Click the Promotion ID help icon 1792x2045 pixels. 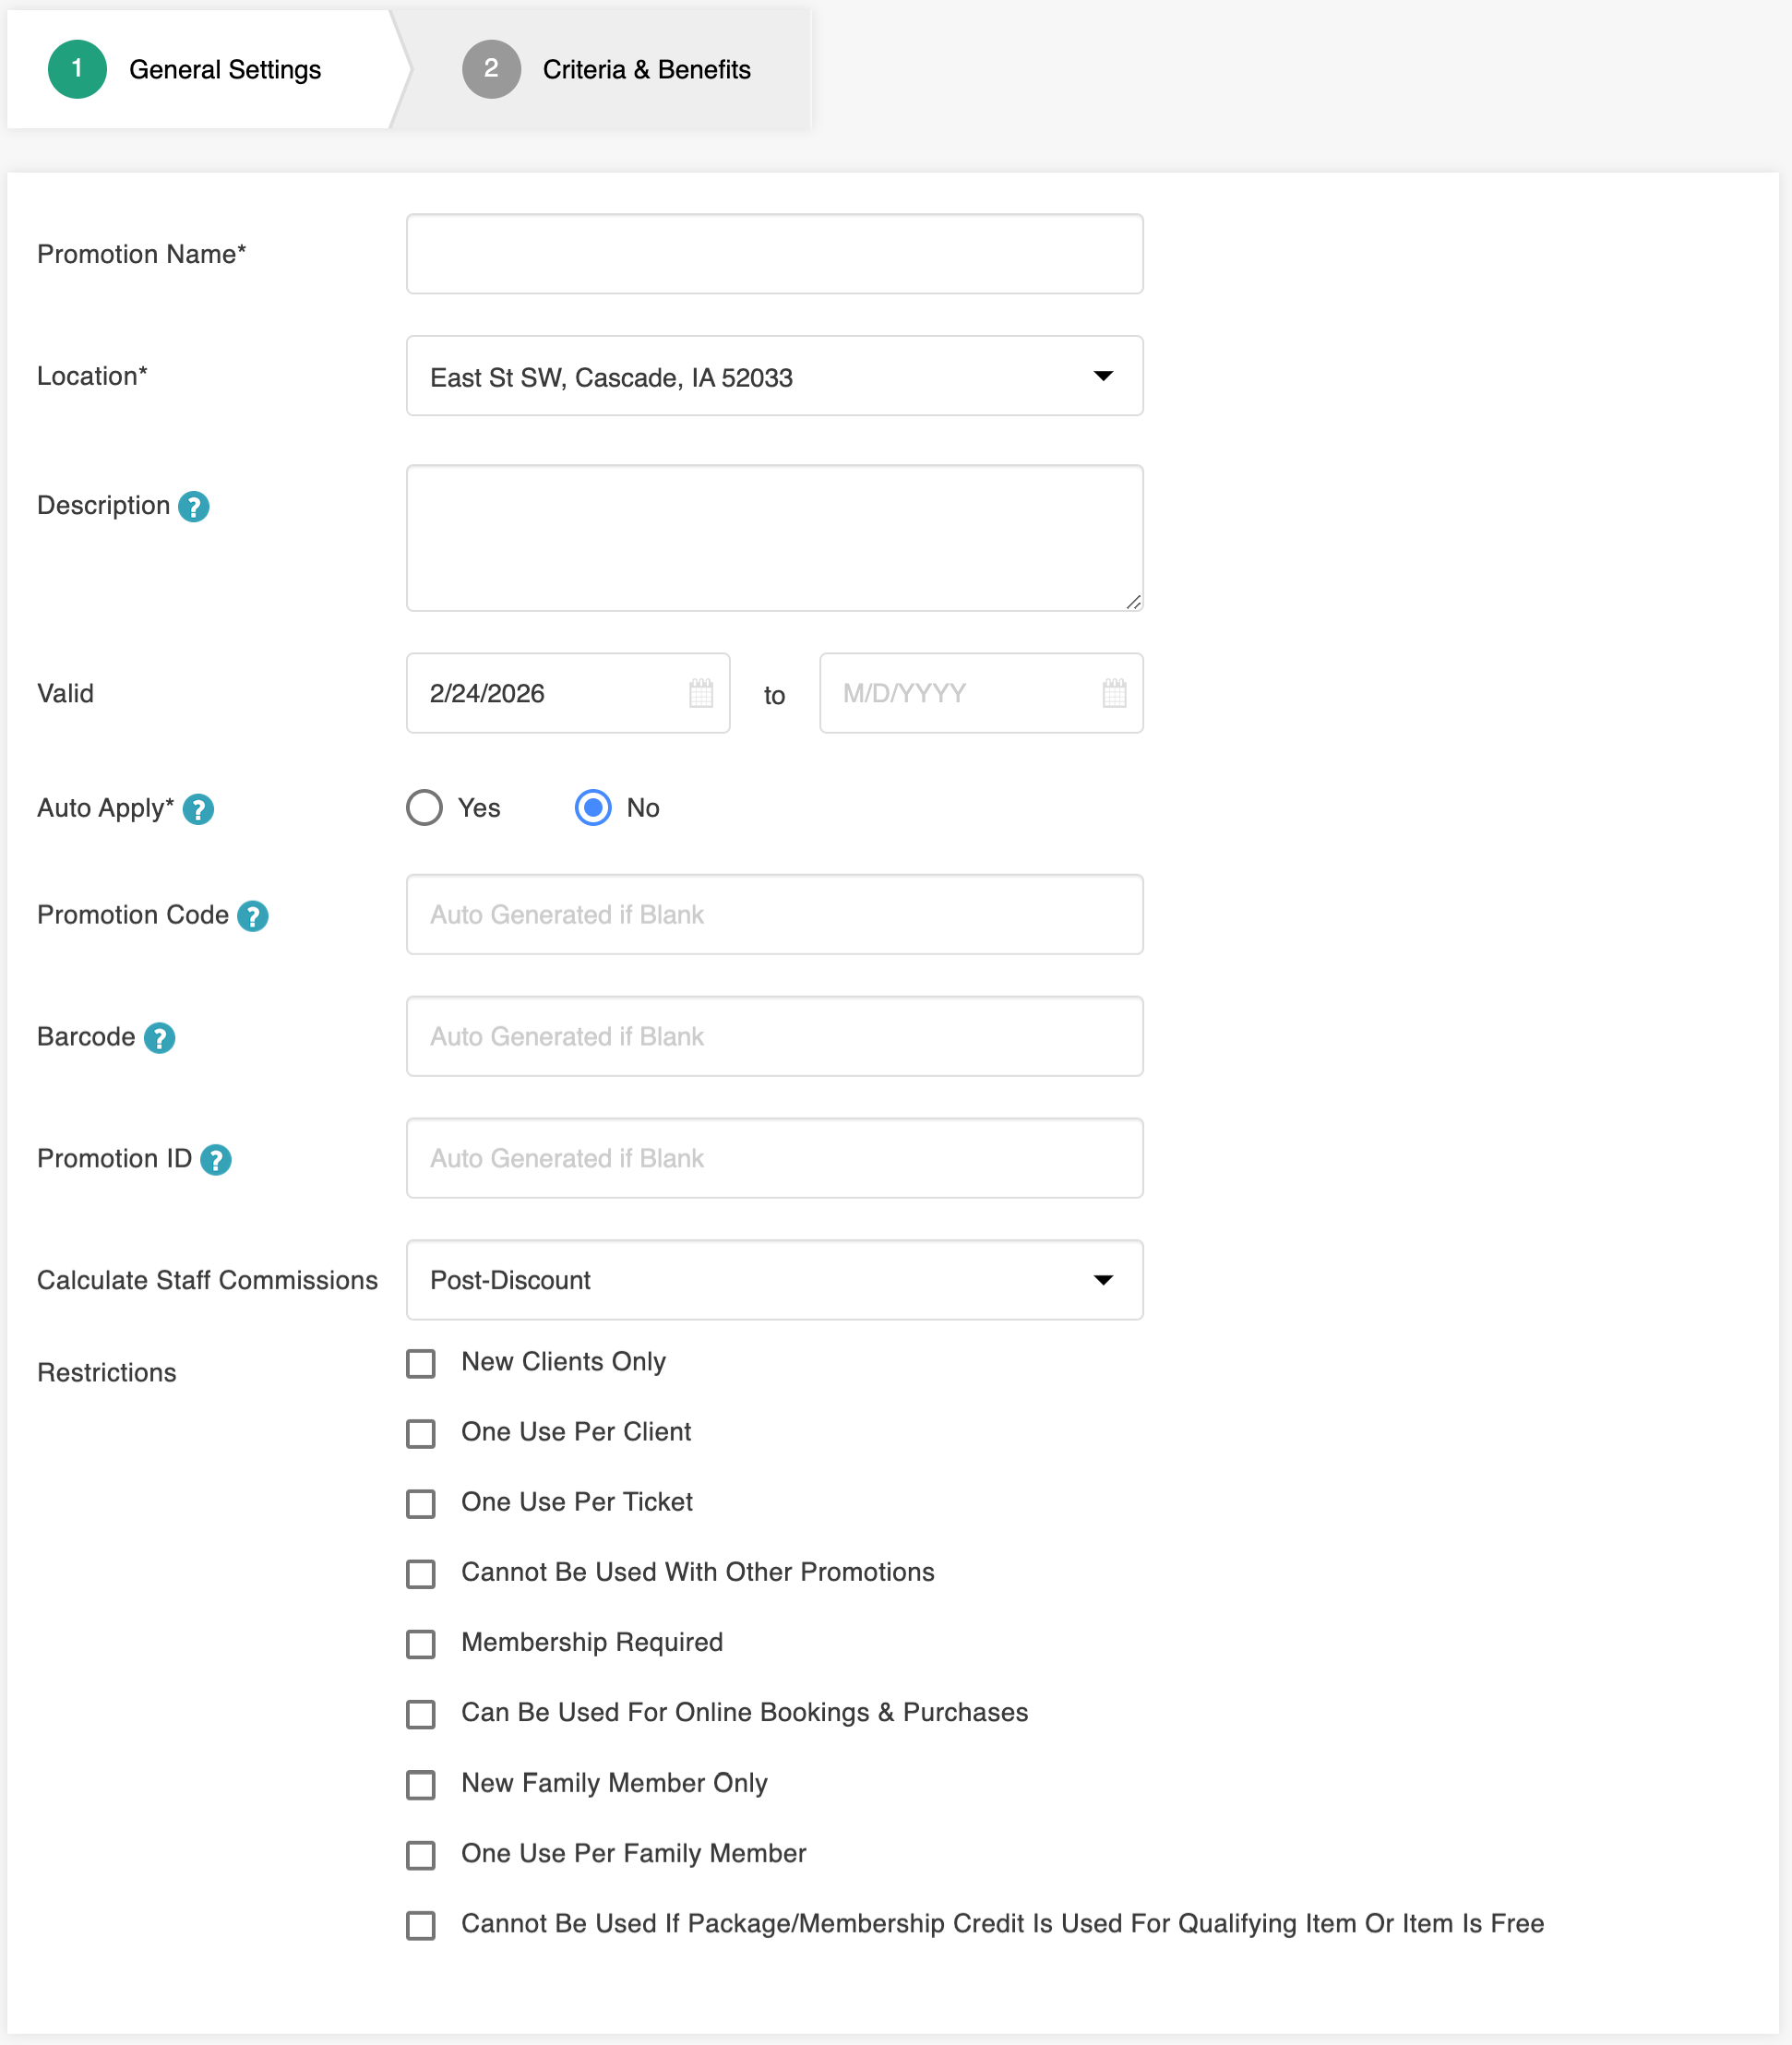[x=215, y=1160]
